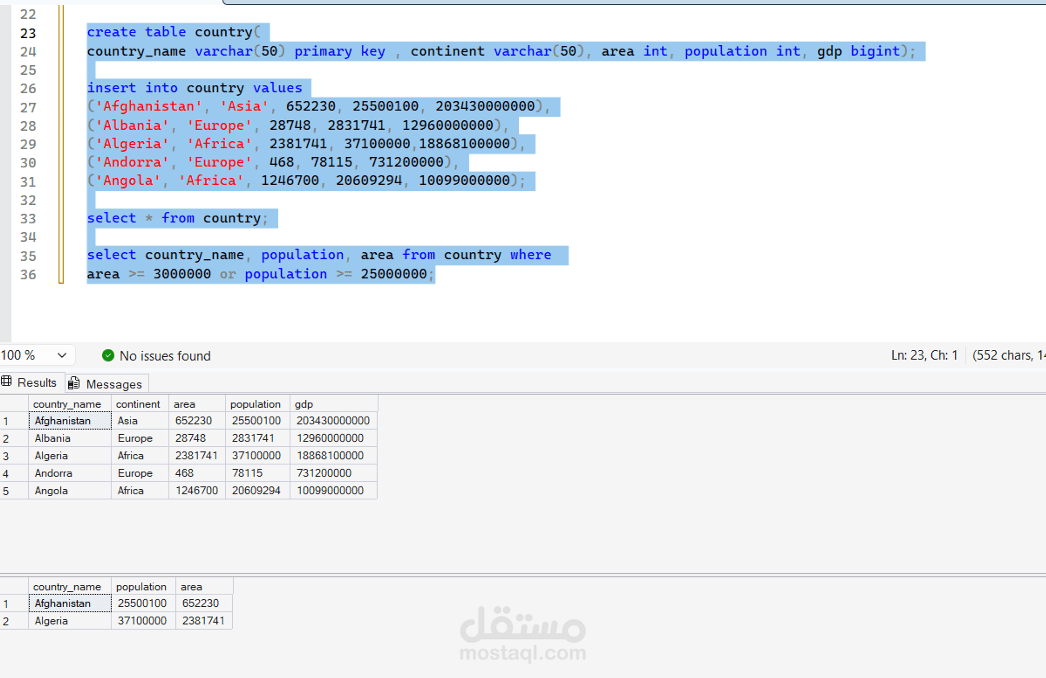Click the Results grid icon
This screenshot has width=1046, height=678.
point(7,382)
